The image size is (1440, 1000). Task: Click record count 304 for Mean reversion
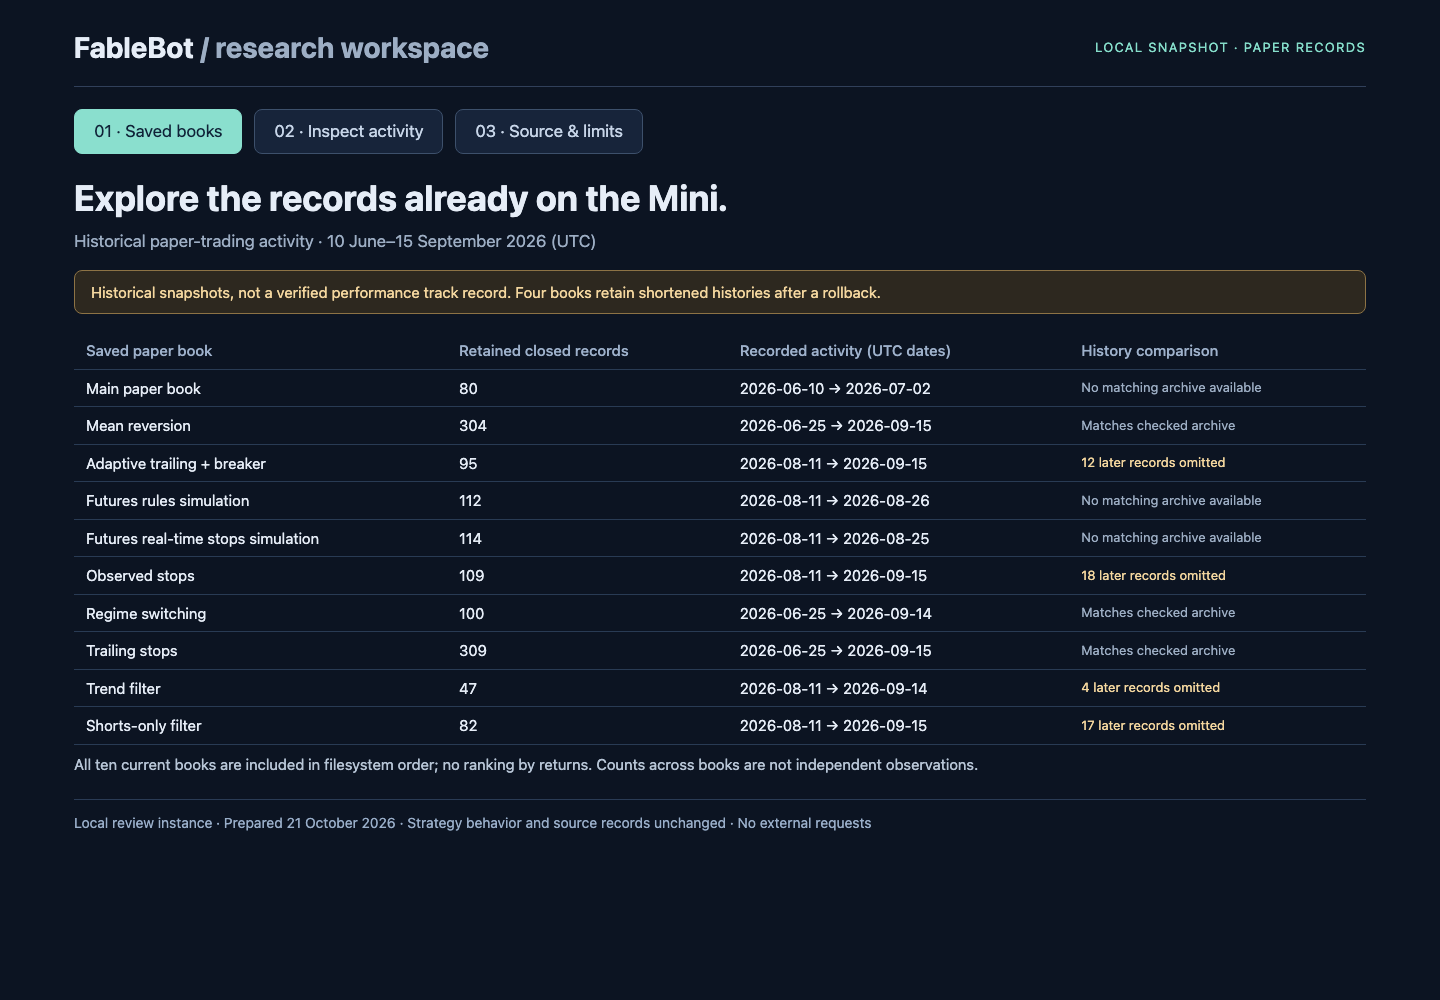[473, 426]
